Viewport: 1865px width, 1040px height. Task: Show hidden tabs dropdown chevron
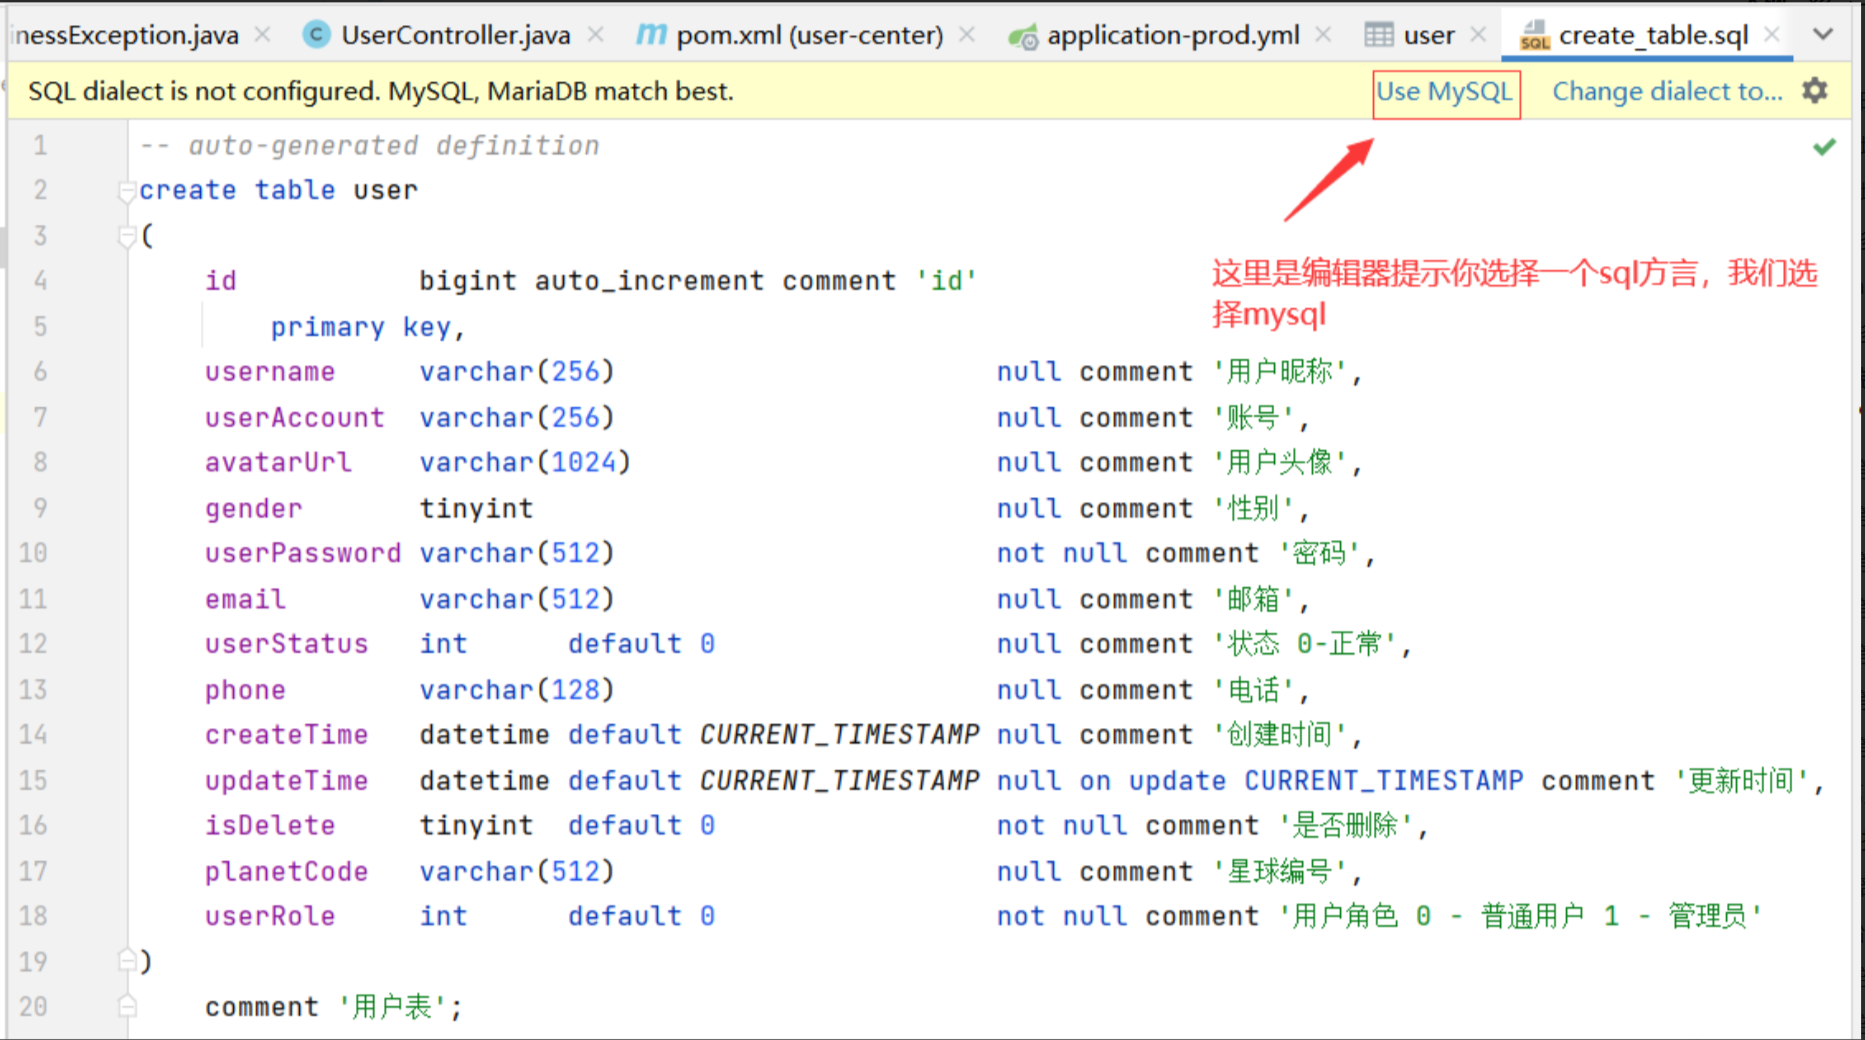point(1823,34)
